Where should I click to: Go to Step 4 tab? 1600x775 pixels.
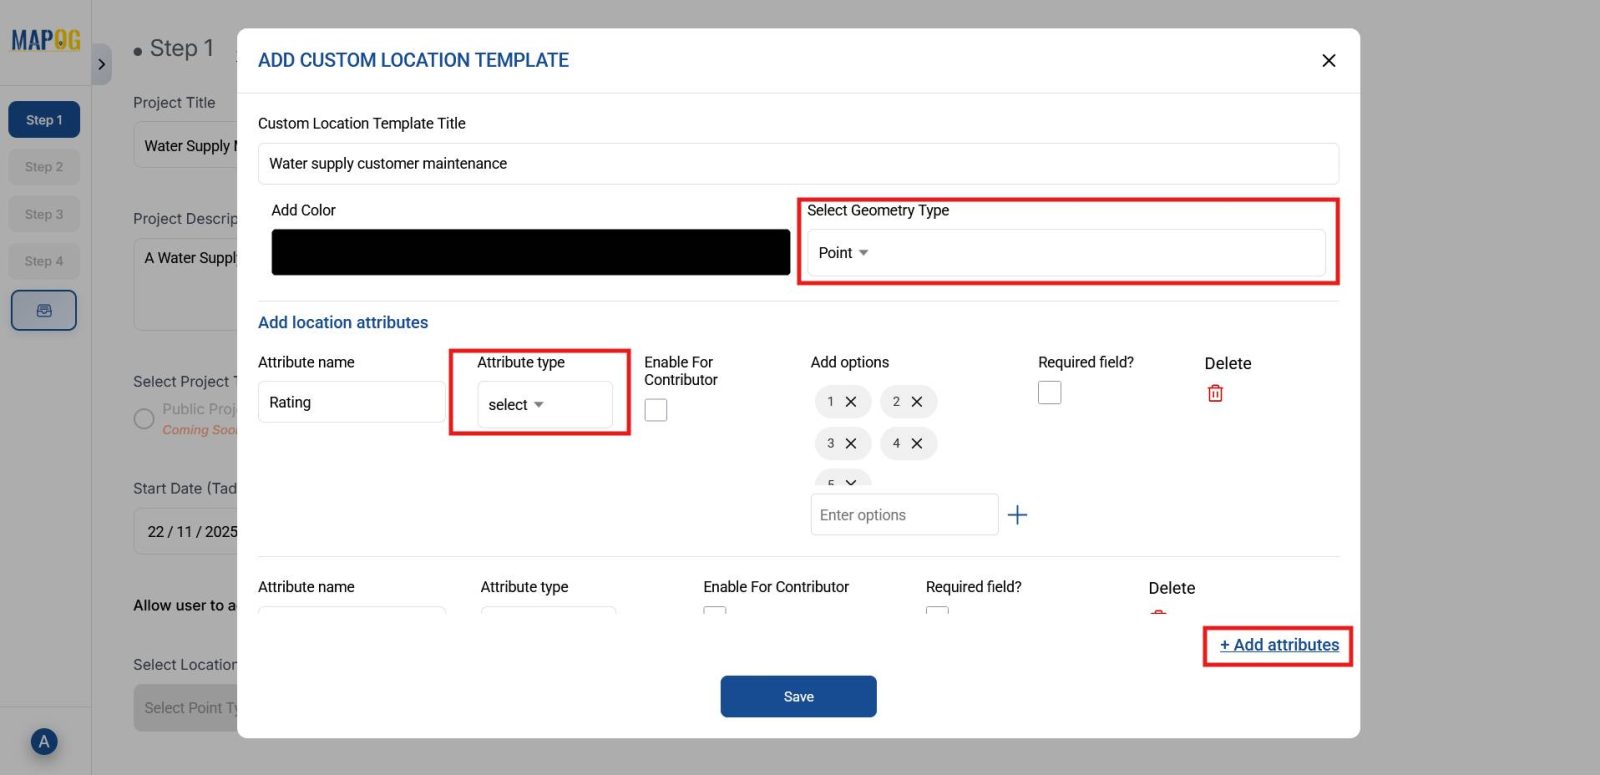44,261
